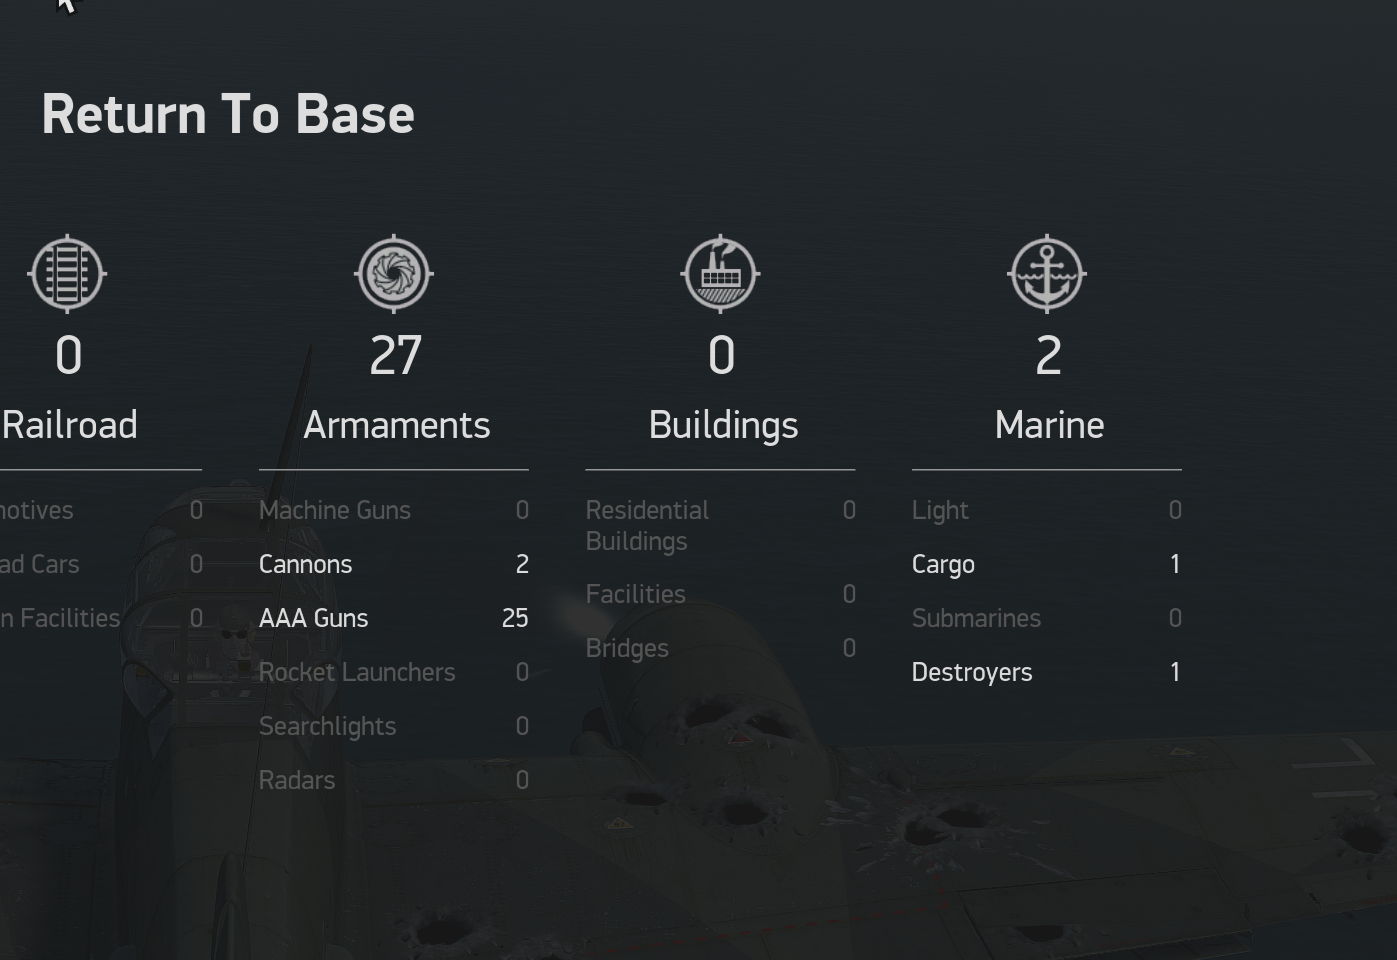This screenshot has width=1397, height=960.
Task: Click the Buildings category label
Action: (723, 425)
